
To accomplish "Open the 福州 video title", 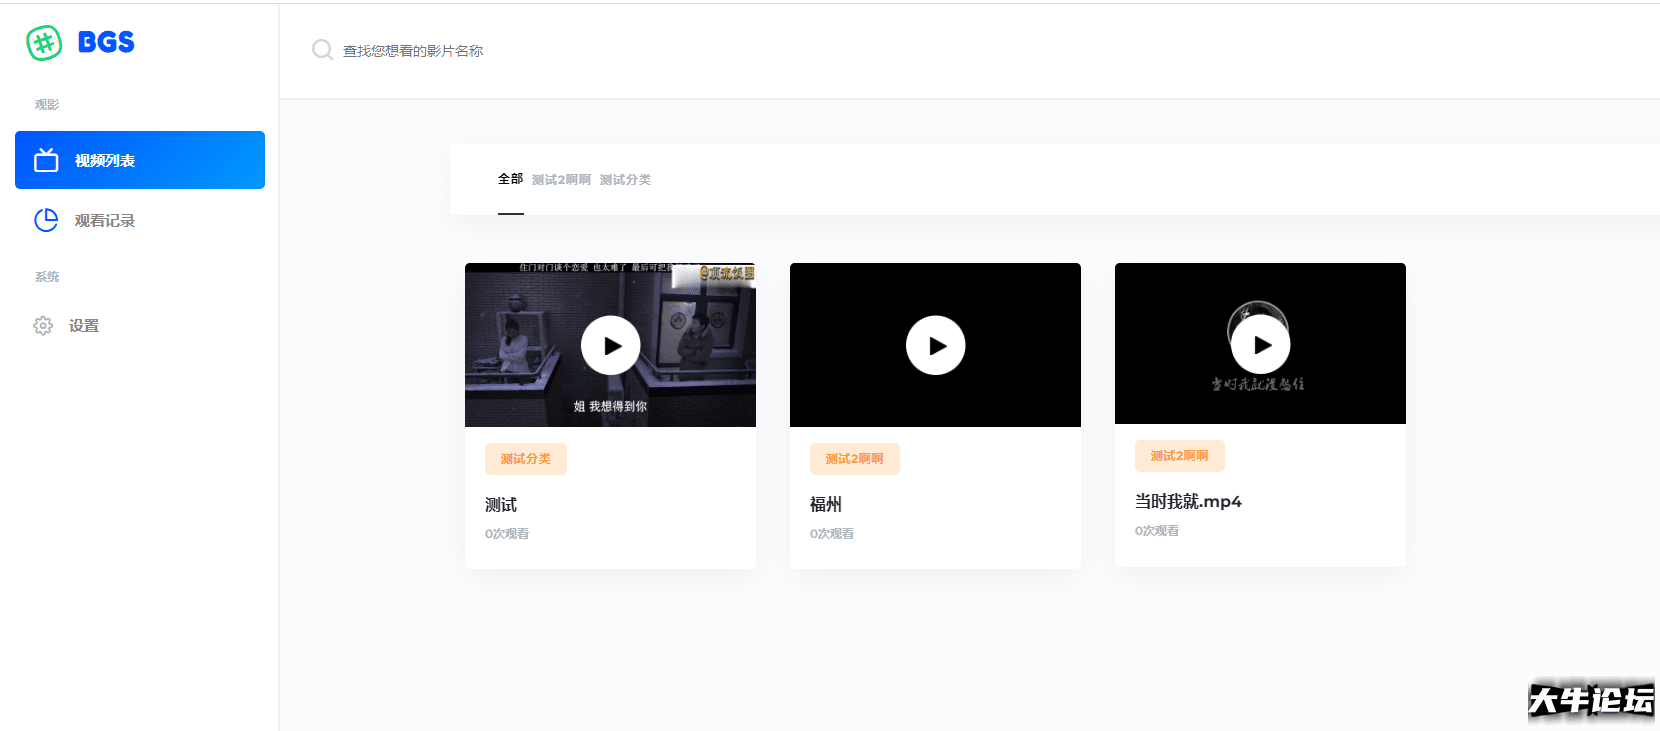I will (826, 505).
